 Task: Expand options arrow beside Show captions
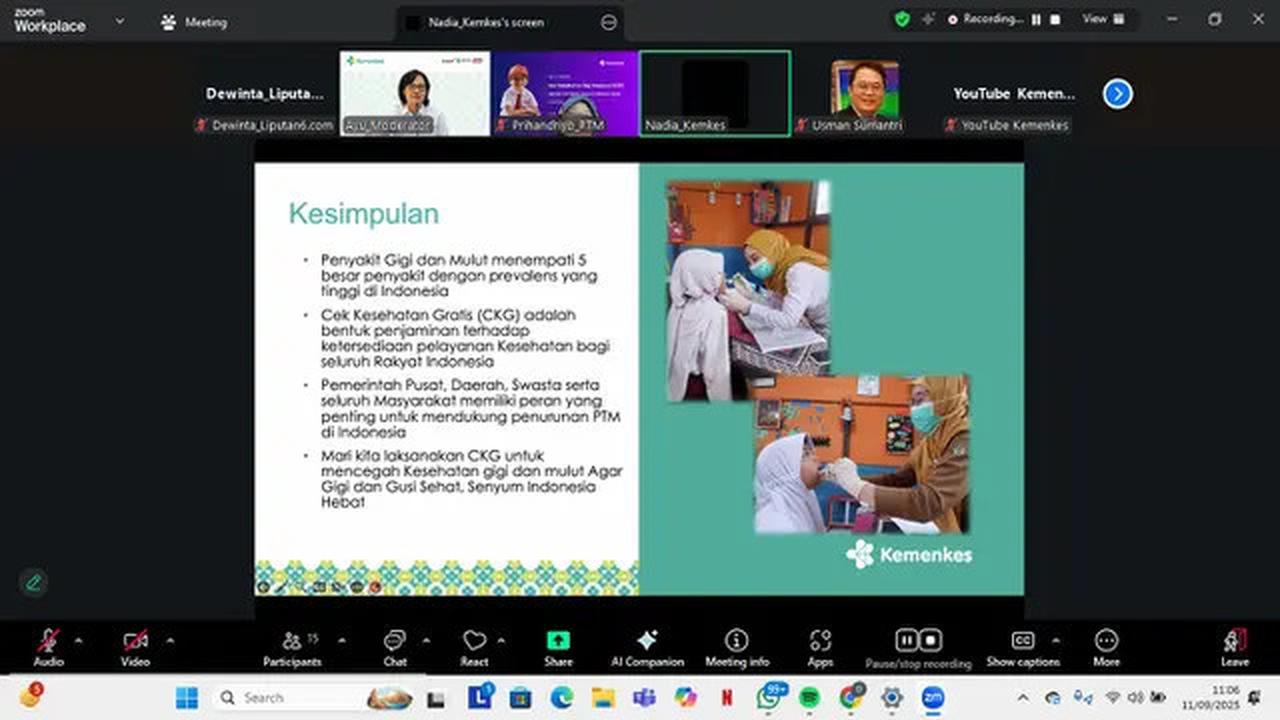[x=1055, y=640]
